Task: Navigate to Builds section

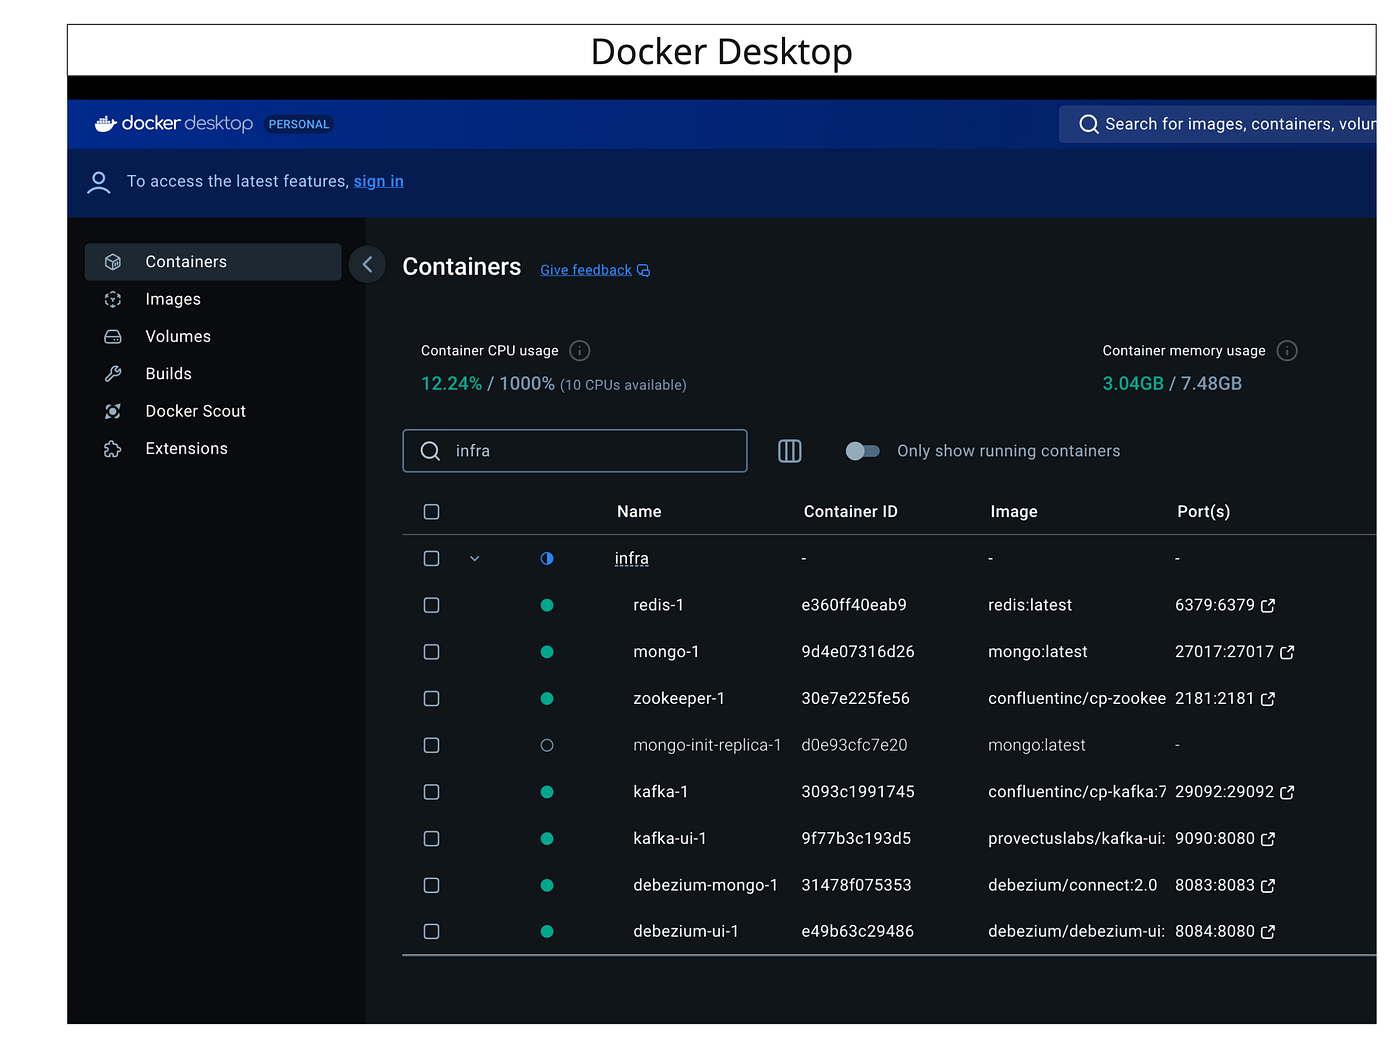Action: tap(213, 374)
